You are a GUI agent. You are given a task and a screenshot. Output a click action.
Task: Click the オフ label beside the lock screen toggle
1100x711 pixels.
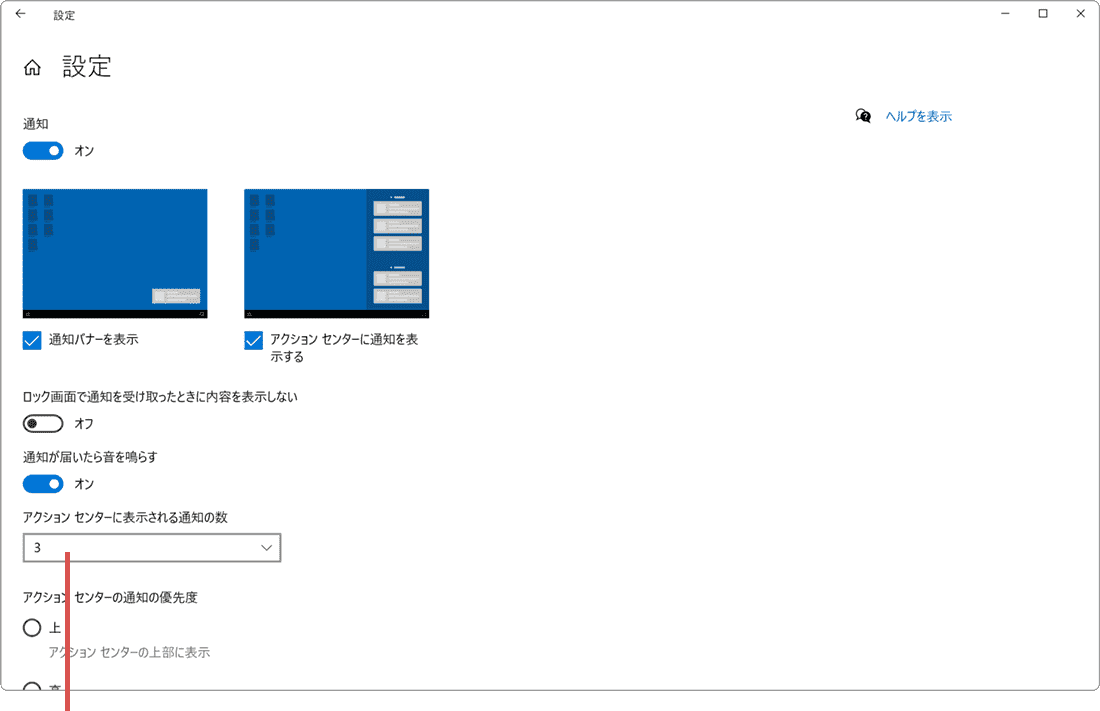(x=83, y=423)
